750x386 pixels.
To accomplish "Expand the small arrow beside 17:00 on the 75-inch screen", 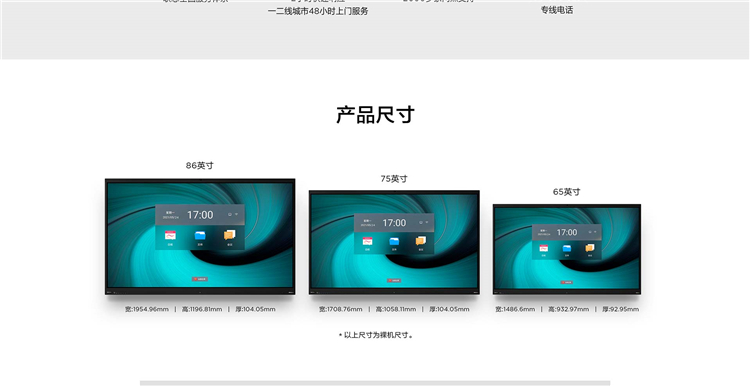I will click(x=427, y=222).
